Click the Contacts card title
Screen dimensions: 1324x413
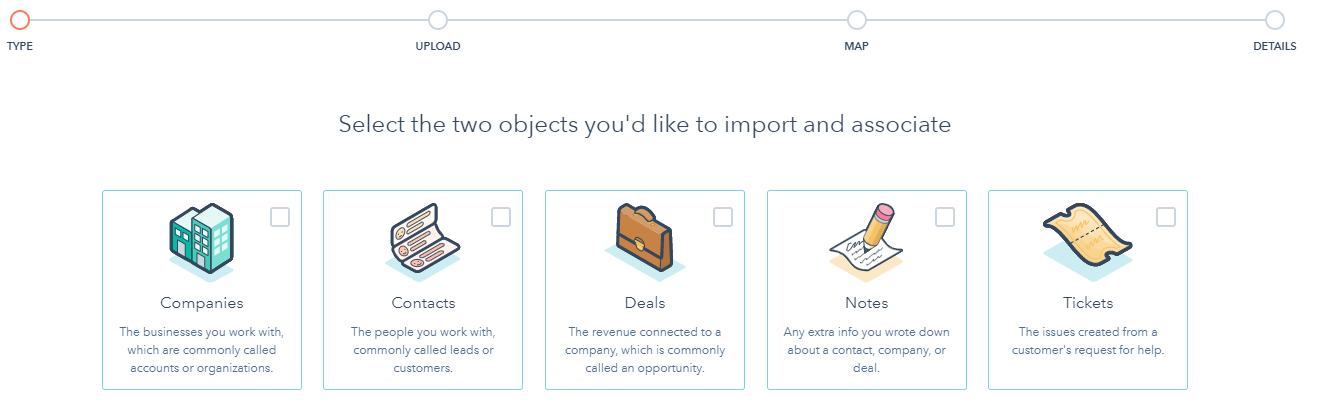point(423,303)
